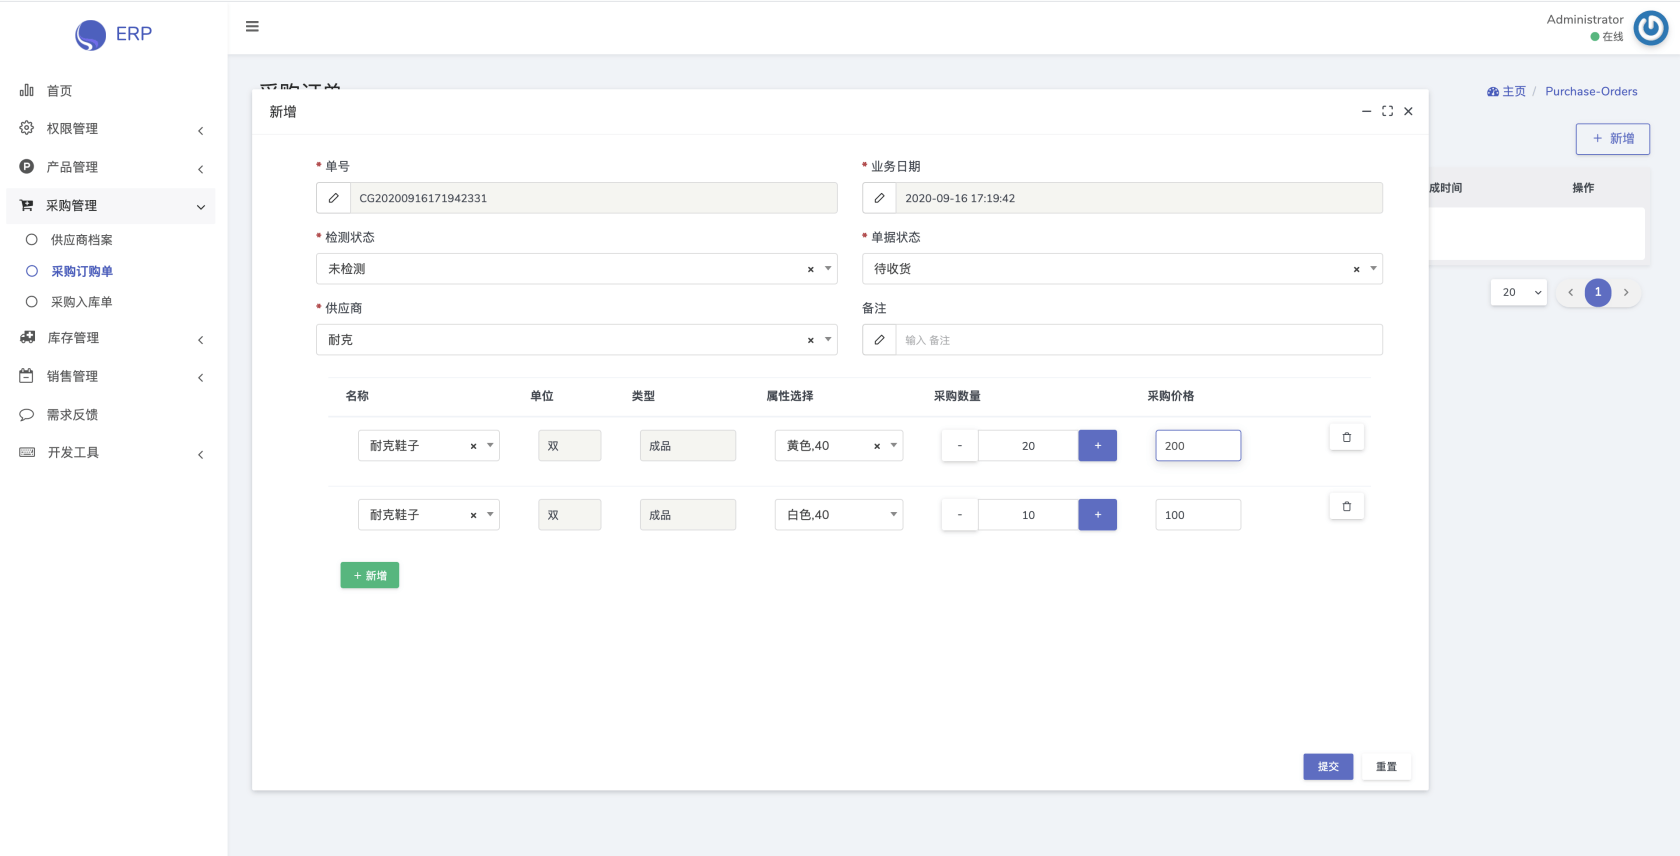
Task: Open the first row 名称 product dropdown
Action: pos(428,446)
